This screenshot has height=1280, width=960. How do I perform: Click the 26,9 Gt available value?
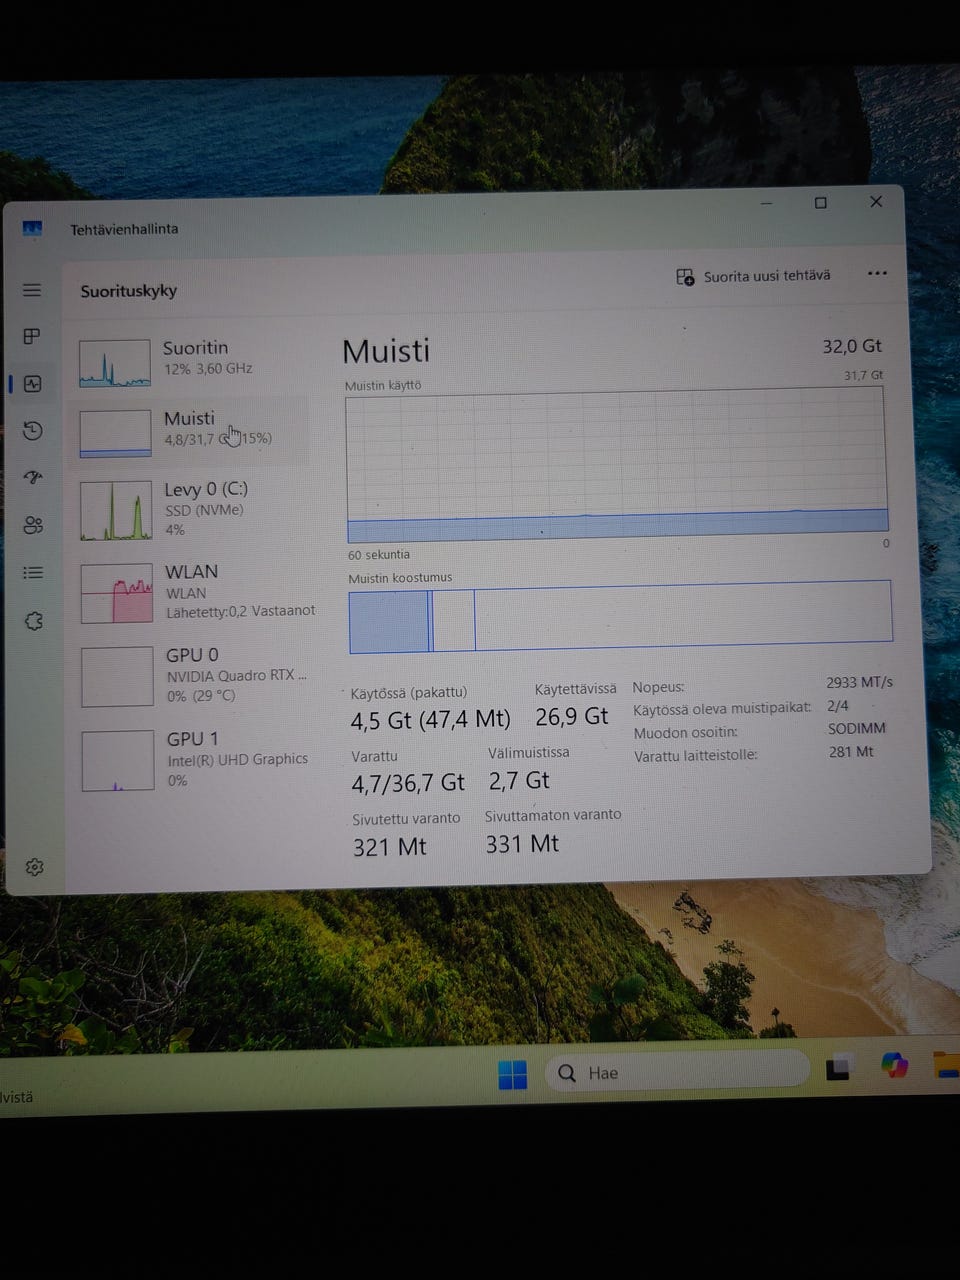(572, 717)
